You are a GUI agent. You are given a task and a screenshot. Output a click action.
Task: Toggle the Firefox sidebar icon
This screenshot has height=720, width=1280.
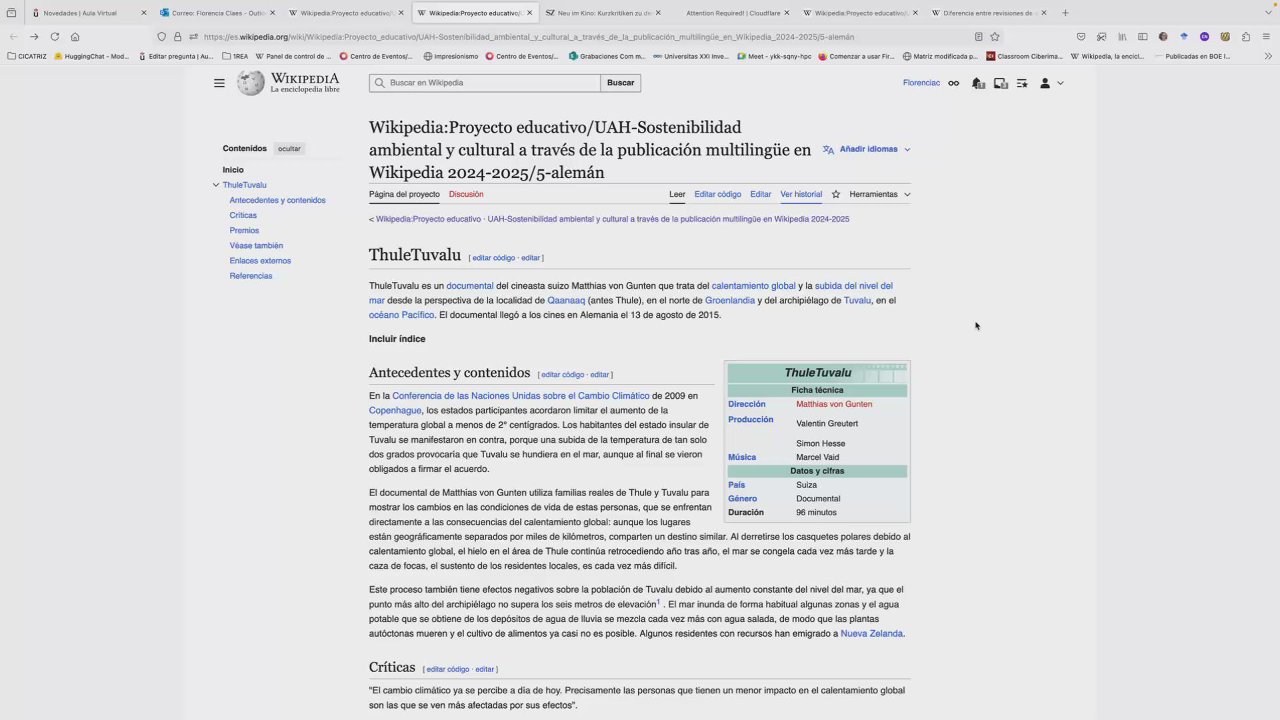(1142, 37)
